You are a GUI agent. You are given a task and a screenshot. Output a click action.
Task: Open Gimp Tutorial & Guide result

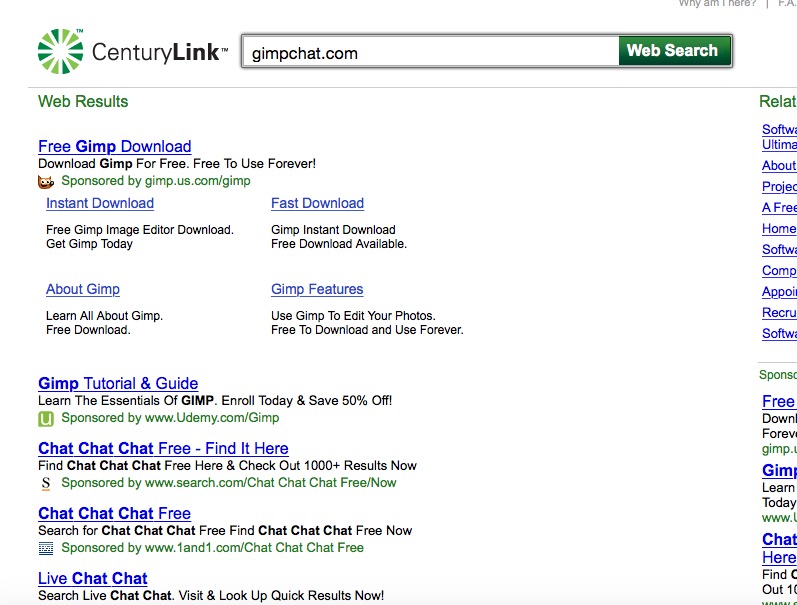coord(118,383)
